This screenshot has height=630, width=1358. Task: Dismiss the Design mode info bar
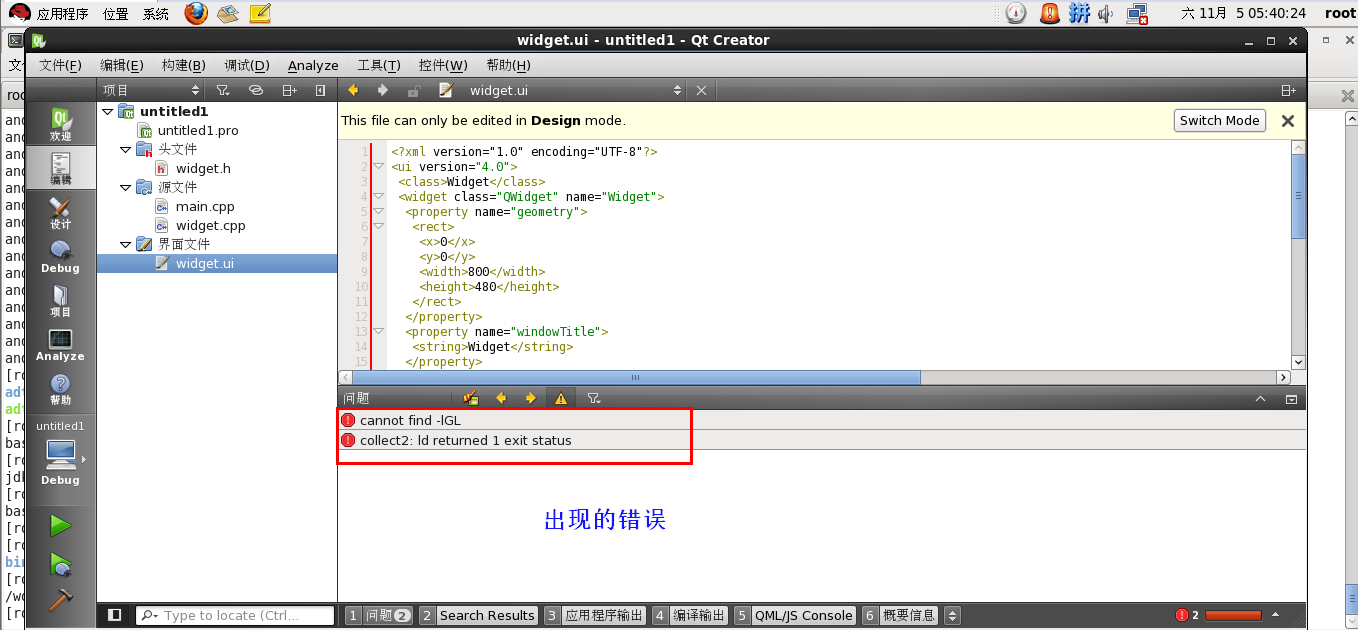pos(1288,120)
